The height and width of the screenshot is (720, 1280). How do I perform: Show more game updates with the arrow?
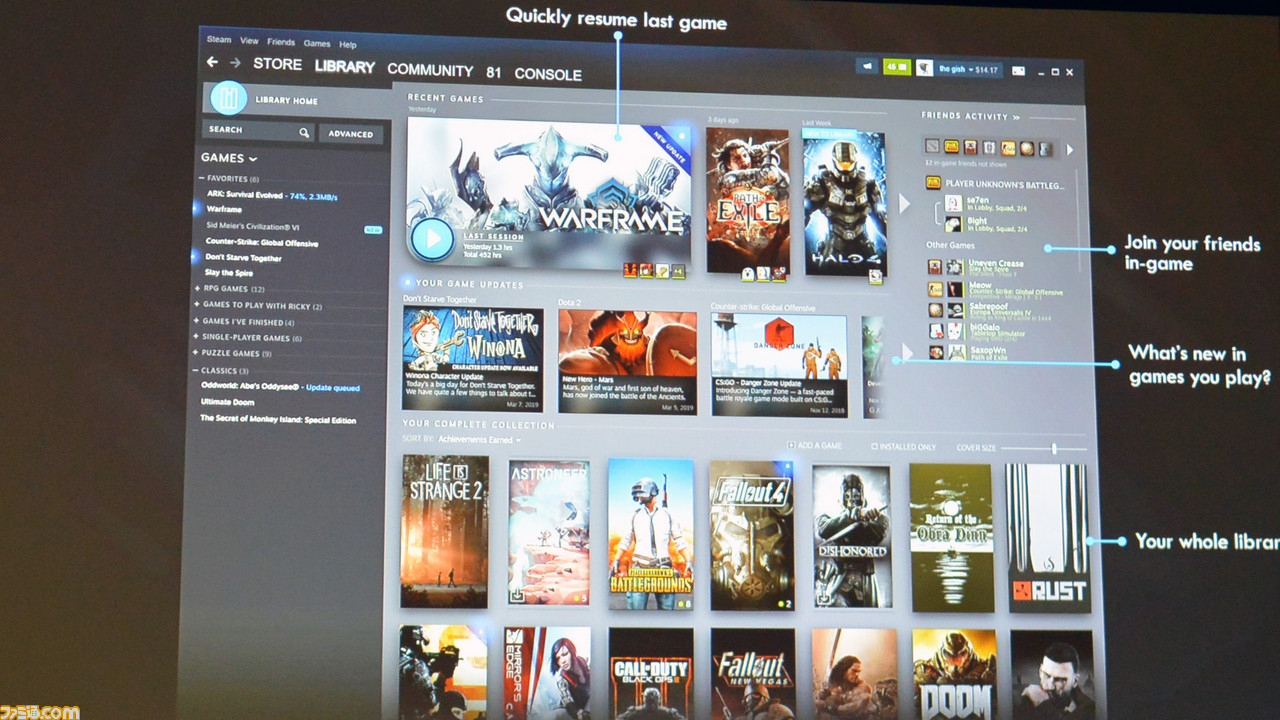(x=907, y=351)
